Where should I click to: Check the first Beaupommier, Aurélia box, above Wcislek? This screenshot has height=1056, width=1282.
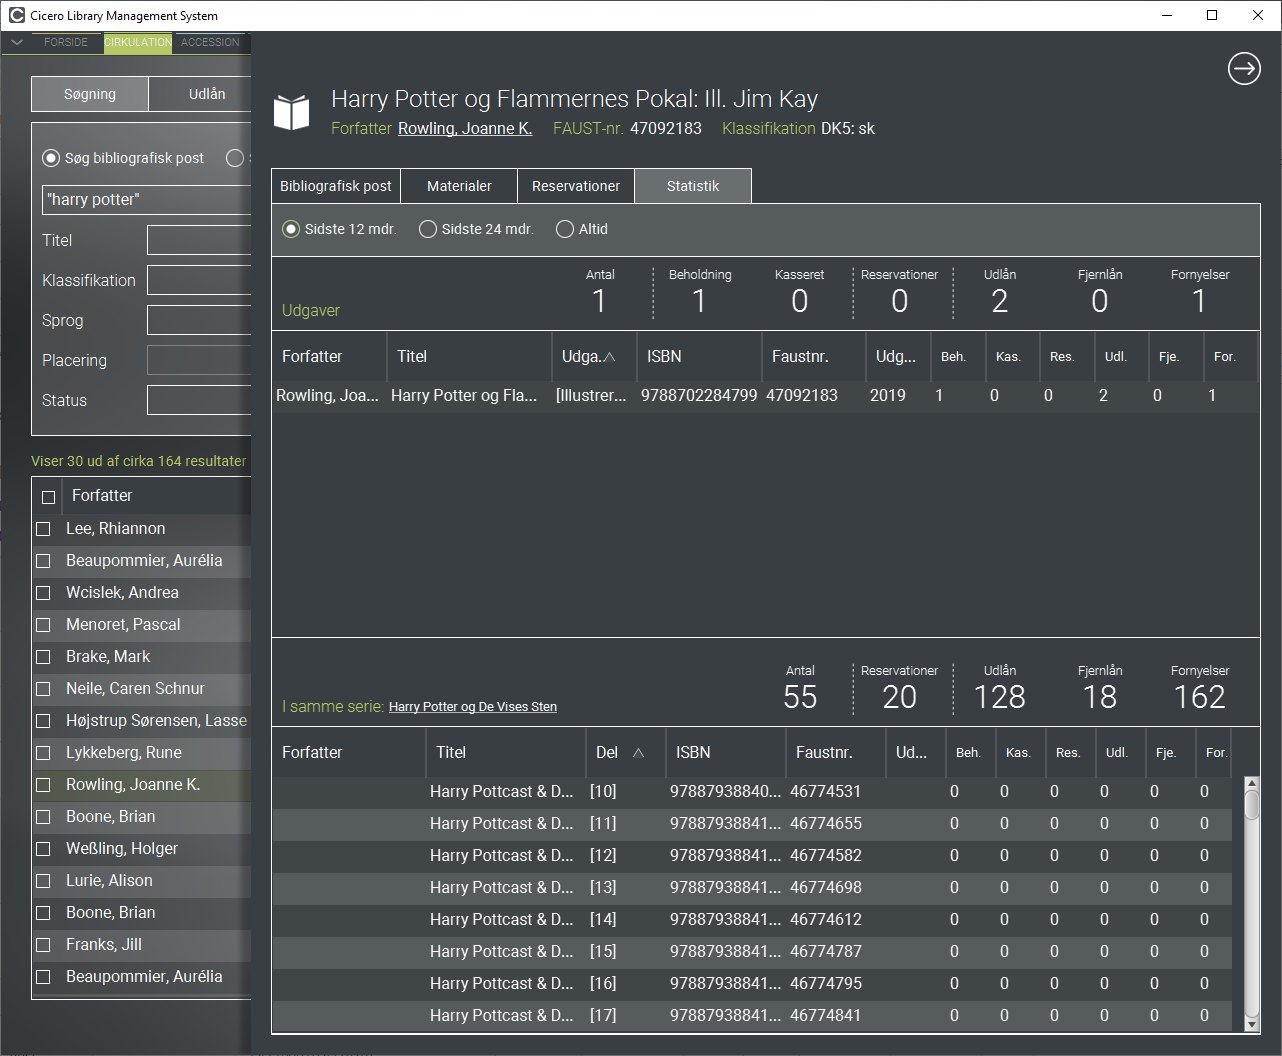coord(43,561)
